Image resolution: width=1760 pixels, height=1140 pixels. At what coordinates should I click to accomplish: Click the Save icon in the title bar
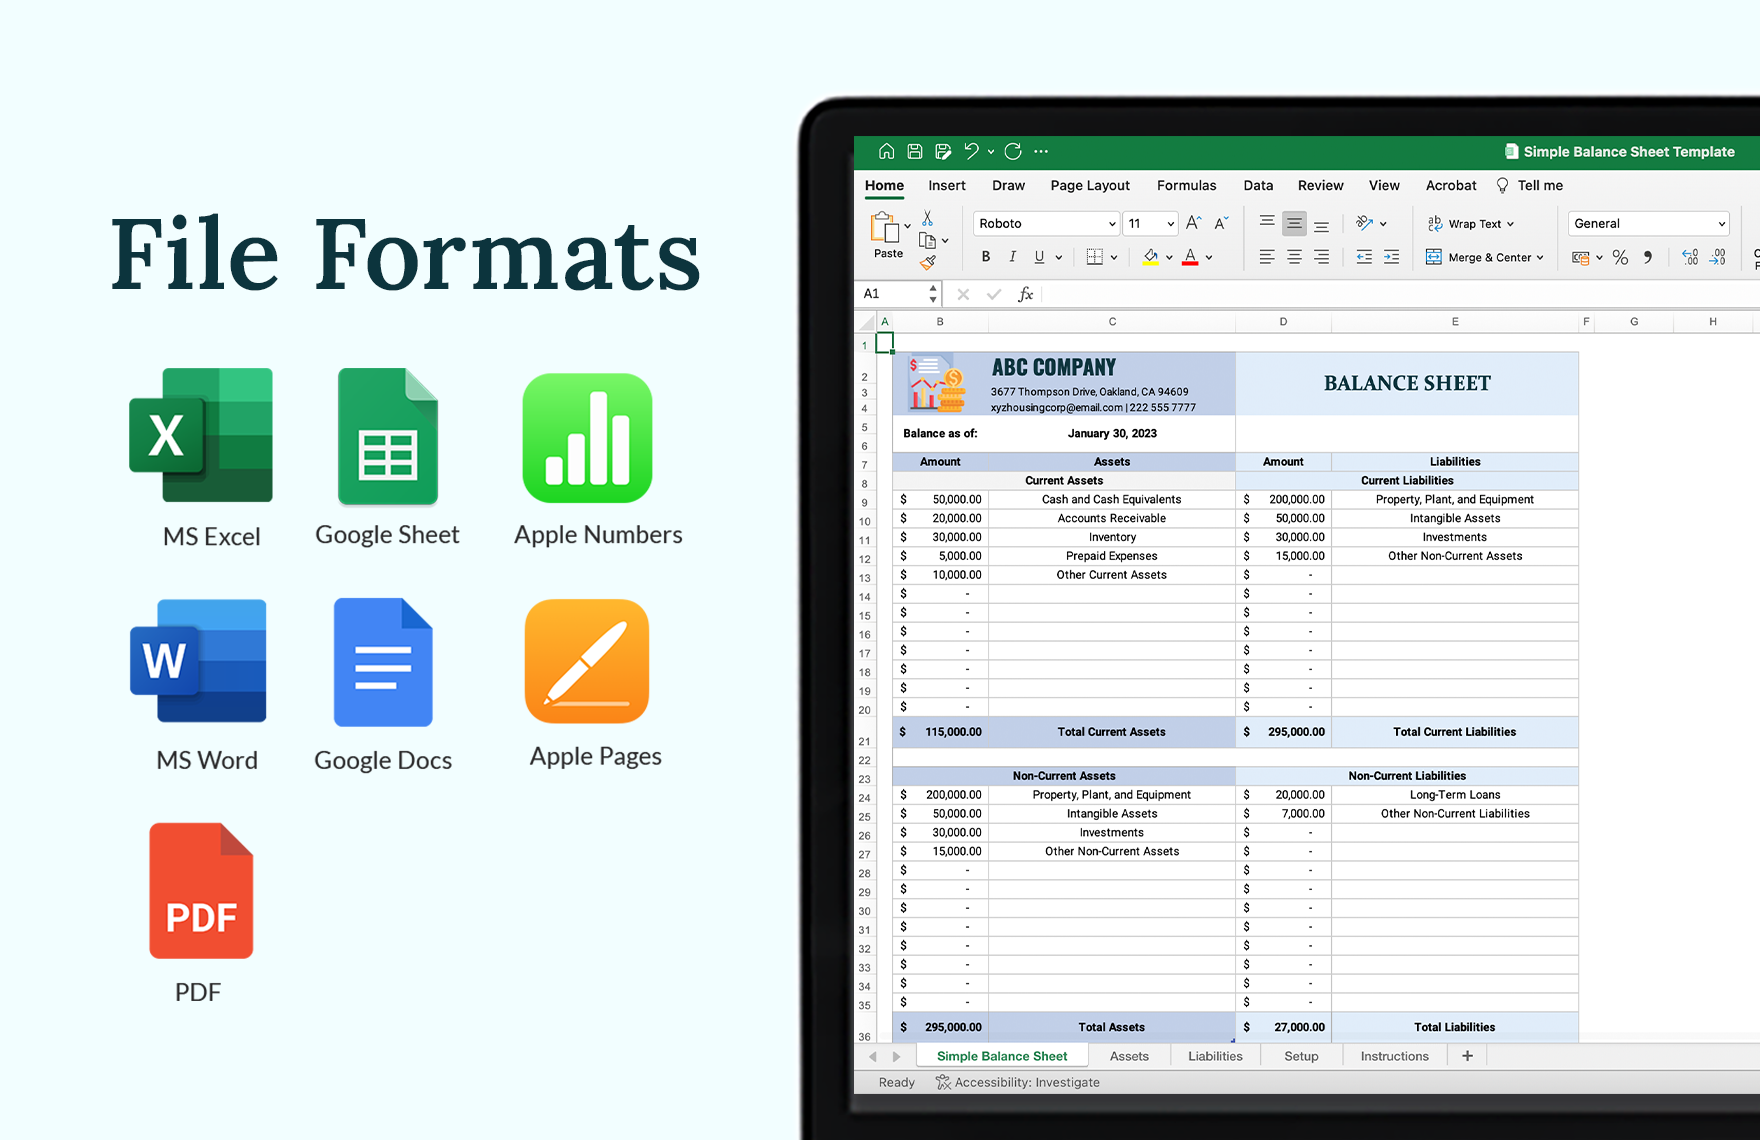click(x=914, y=150)
